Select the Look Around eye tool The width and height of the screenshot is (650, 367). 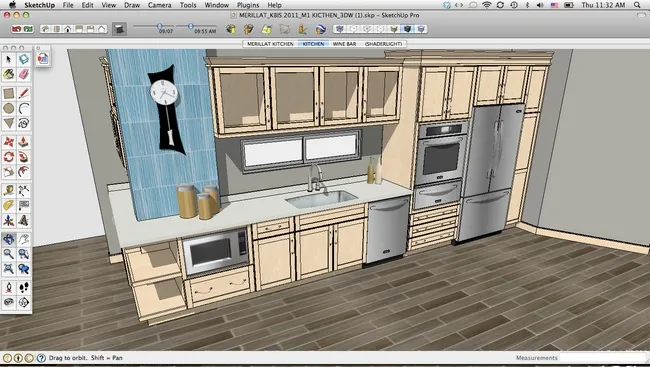point(9,302)
